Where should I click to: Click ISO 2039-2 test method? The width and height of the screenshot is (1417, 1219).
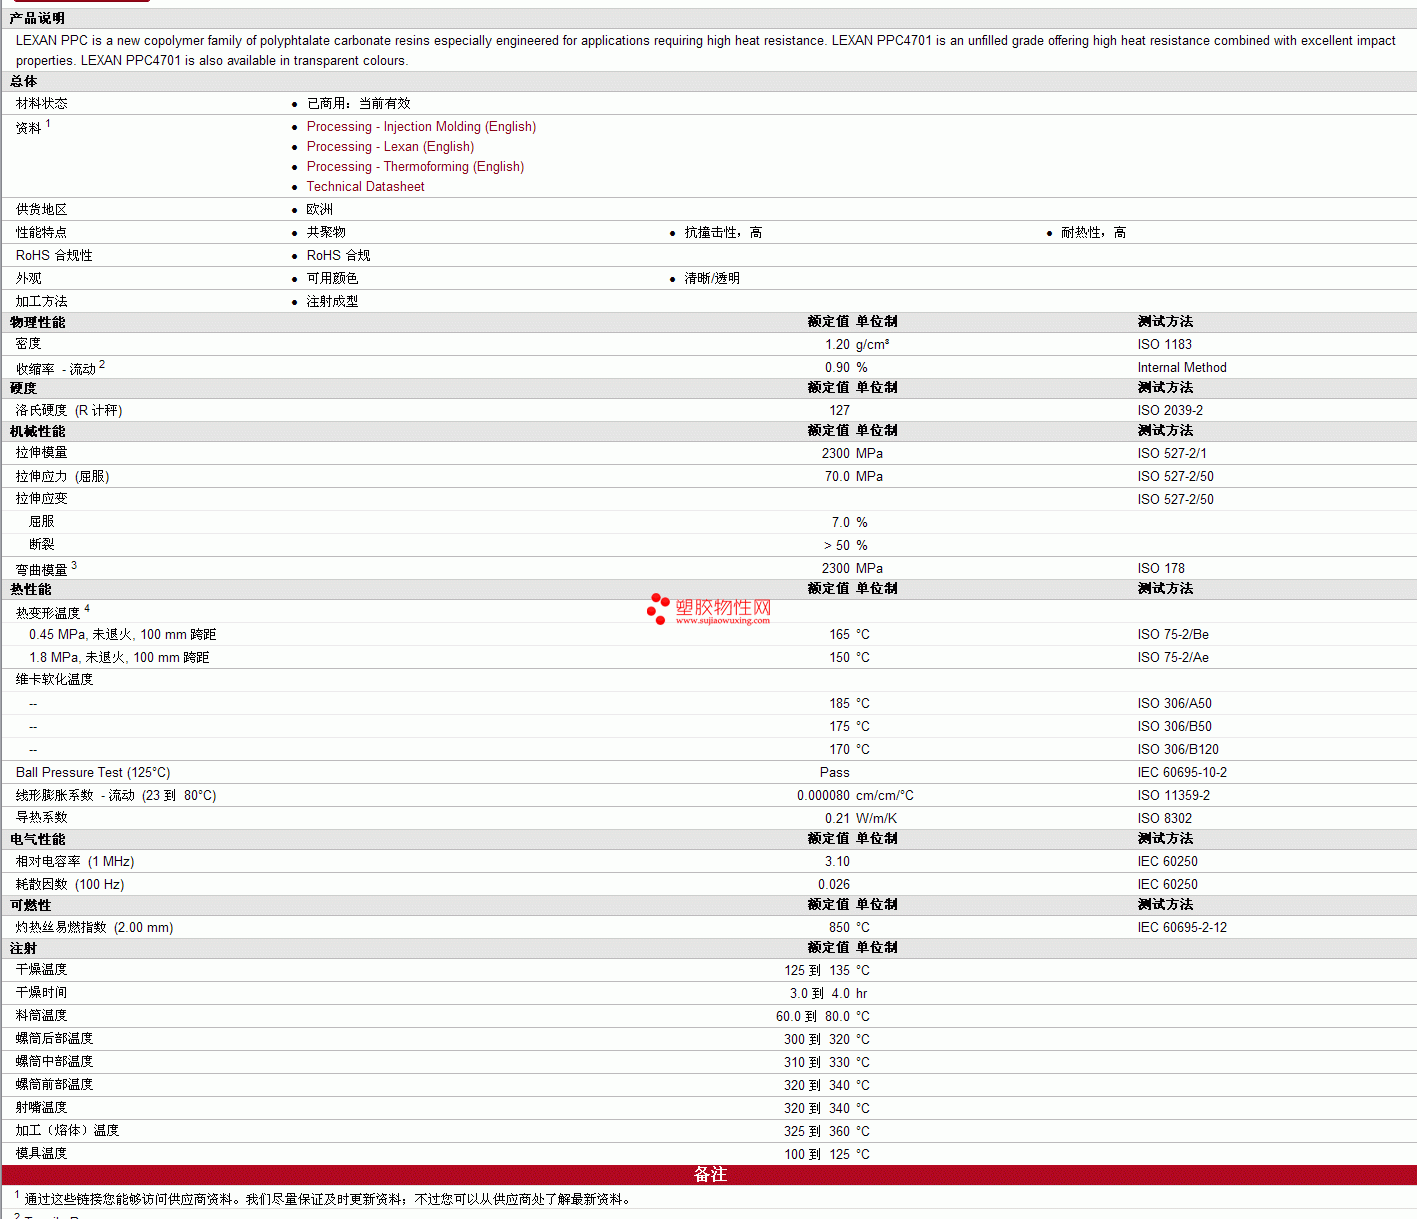[1170, 411]
